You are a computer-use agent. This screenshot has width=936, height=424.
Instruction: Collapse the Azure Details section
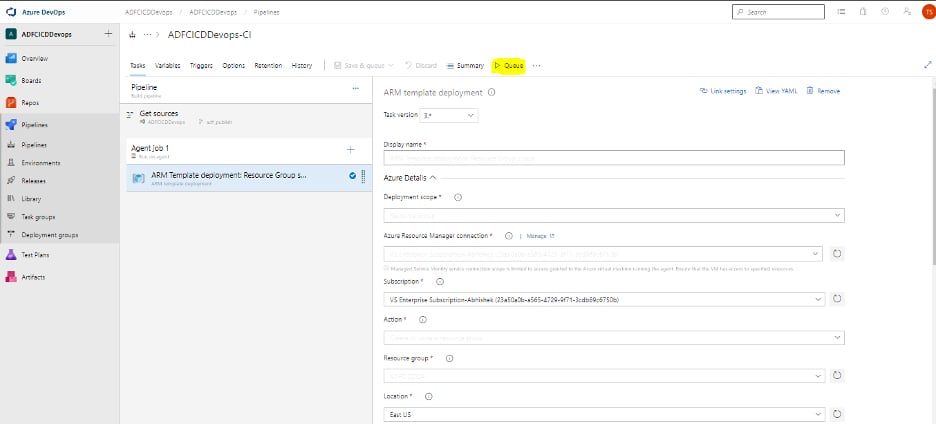410,178
